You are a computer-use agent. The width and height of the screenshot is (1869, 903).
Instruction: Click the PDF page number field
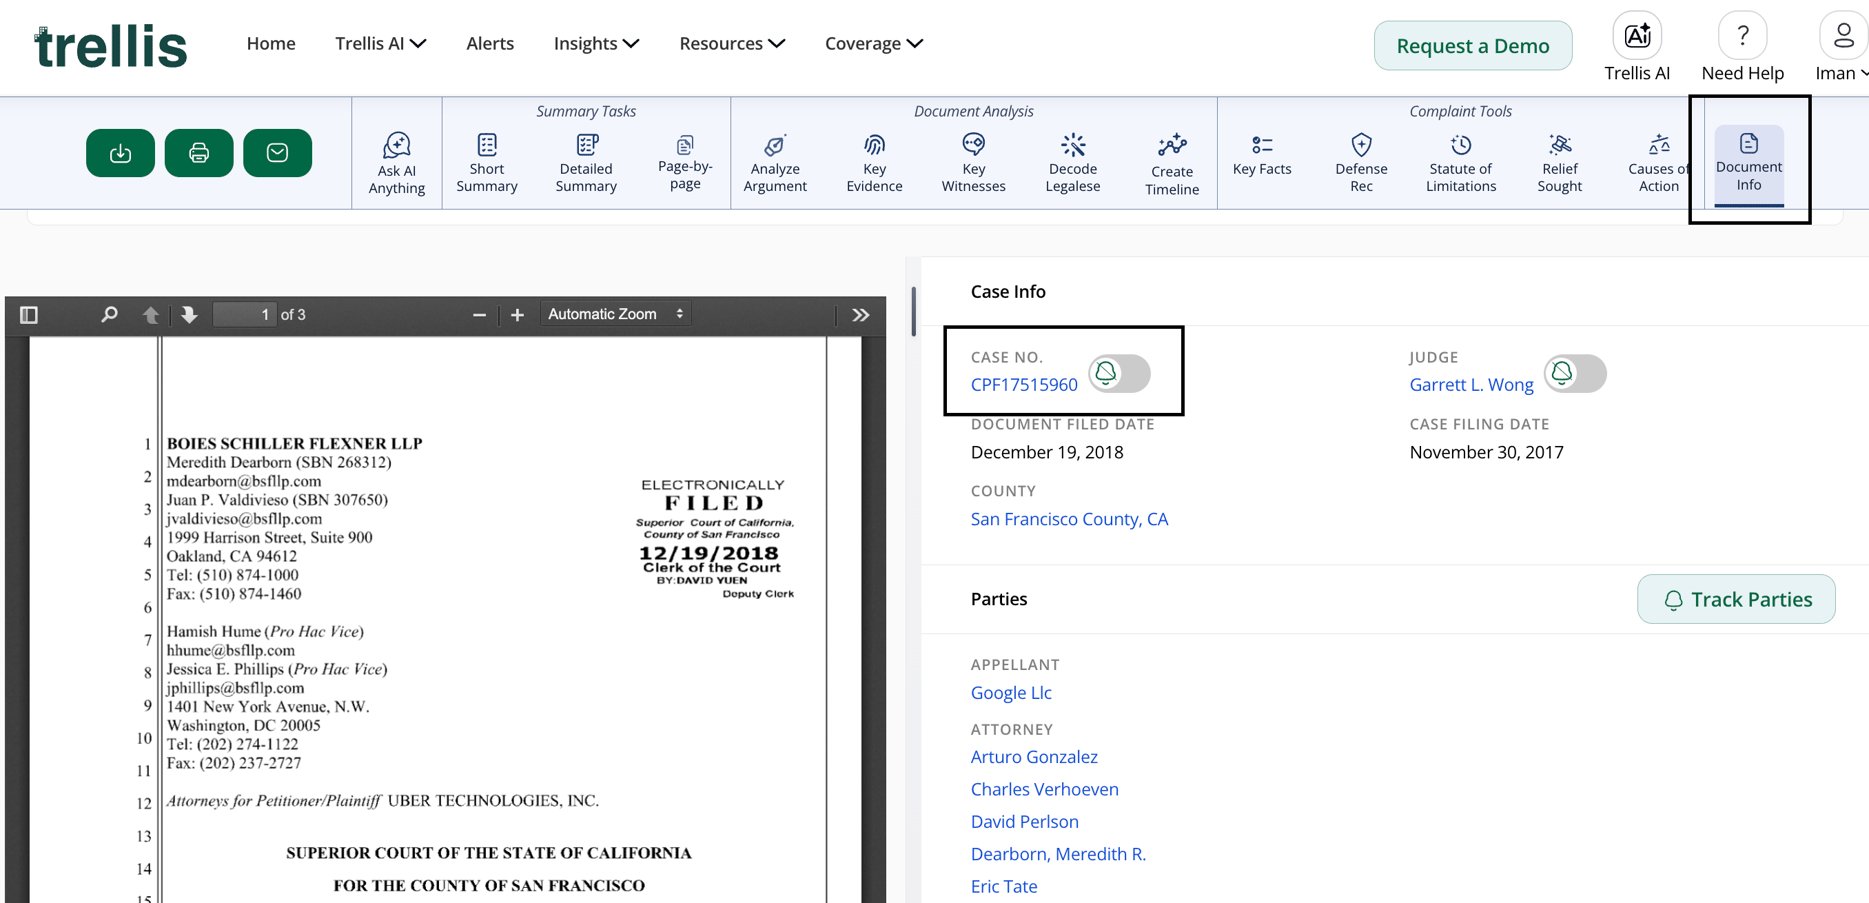point(245,315)
